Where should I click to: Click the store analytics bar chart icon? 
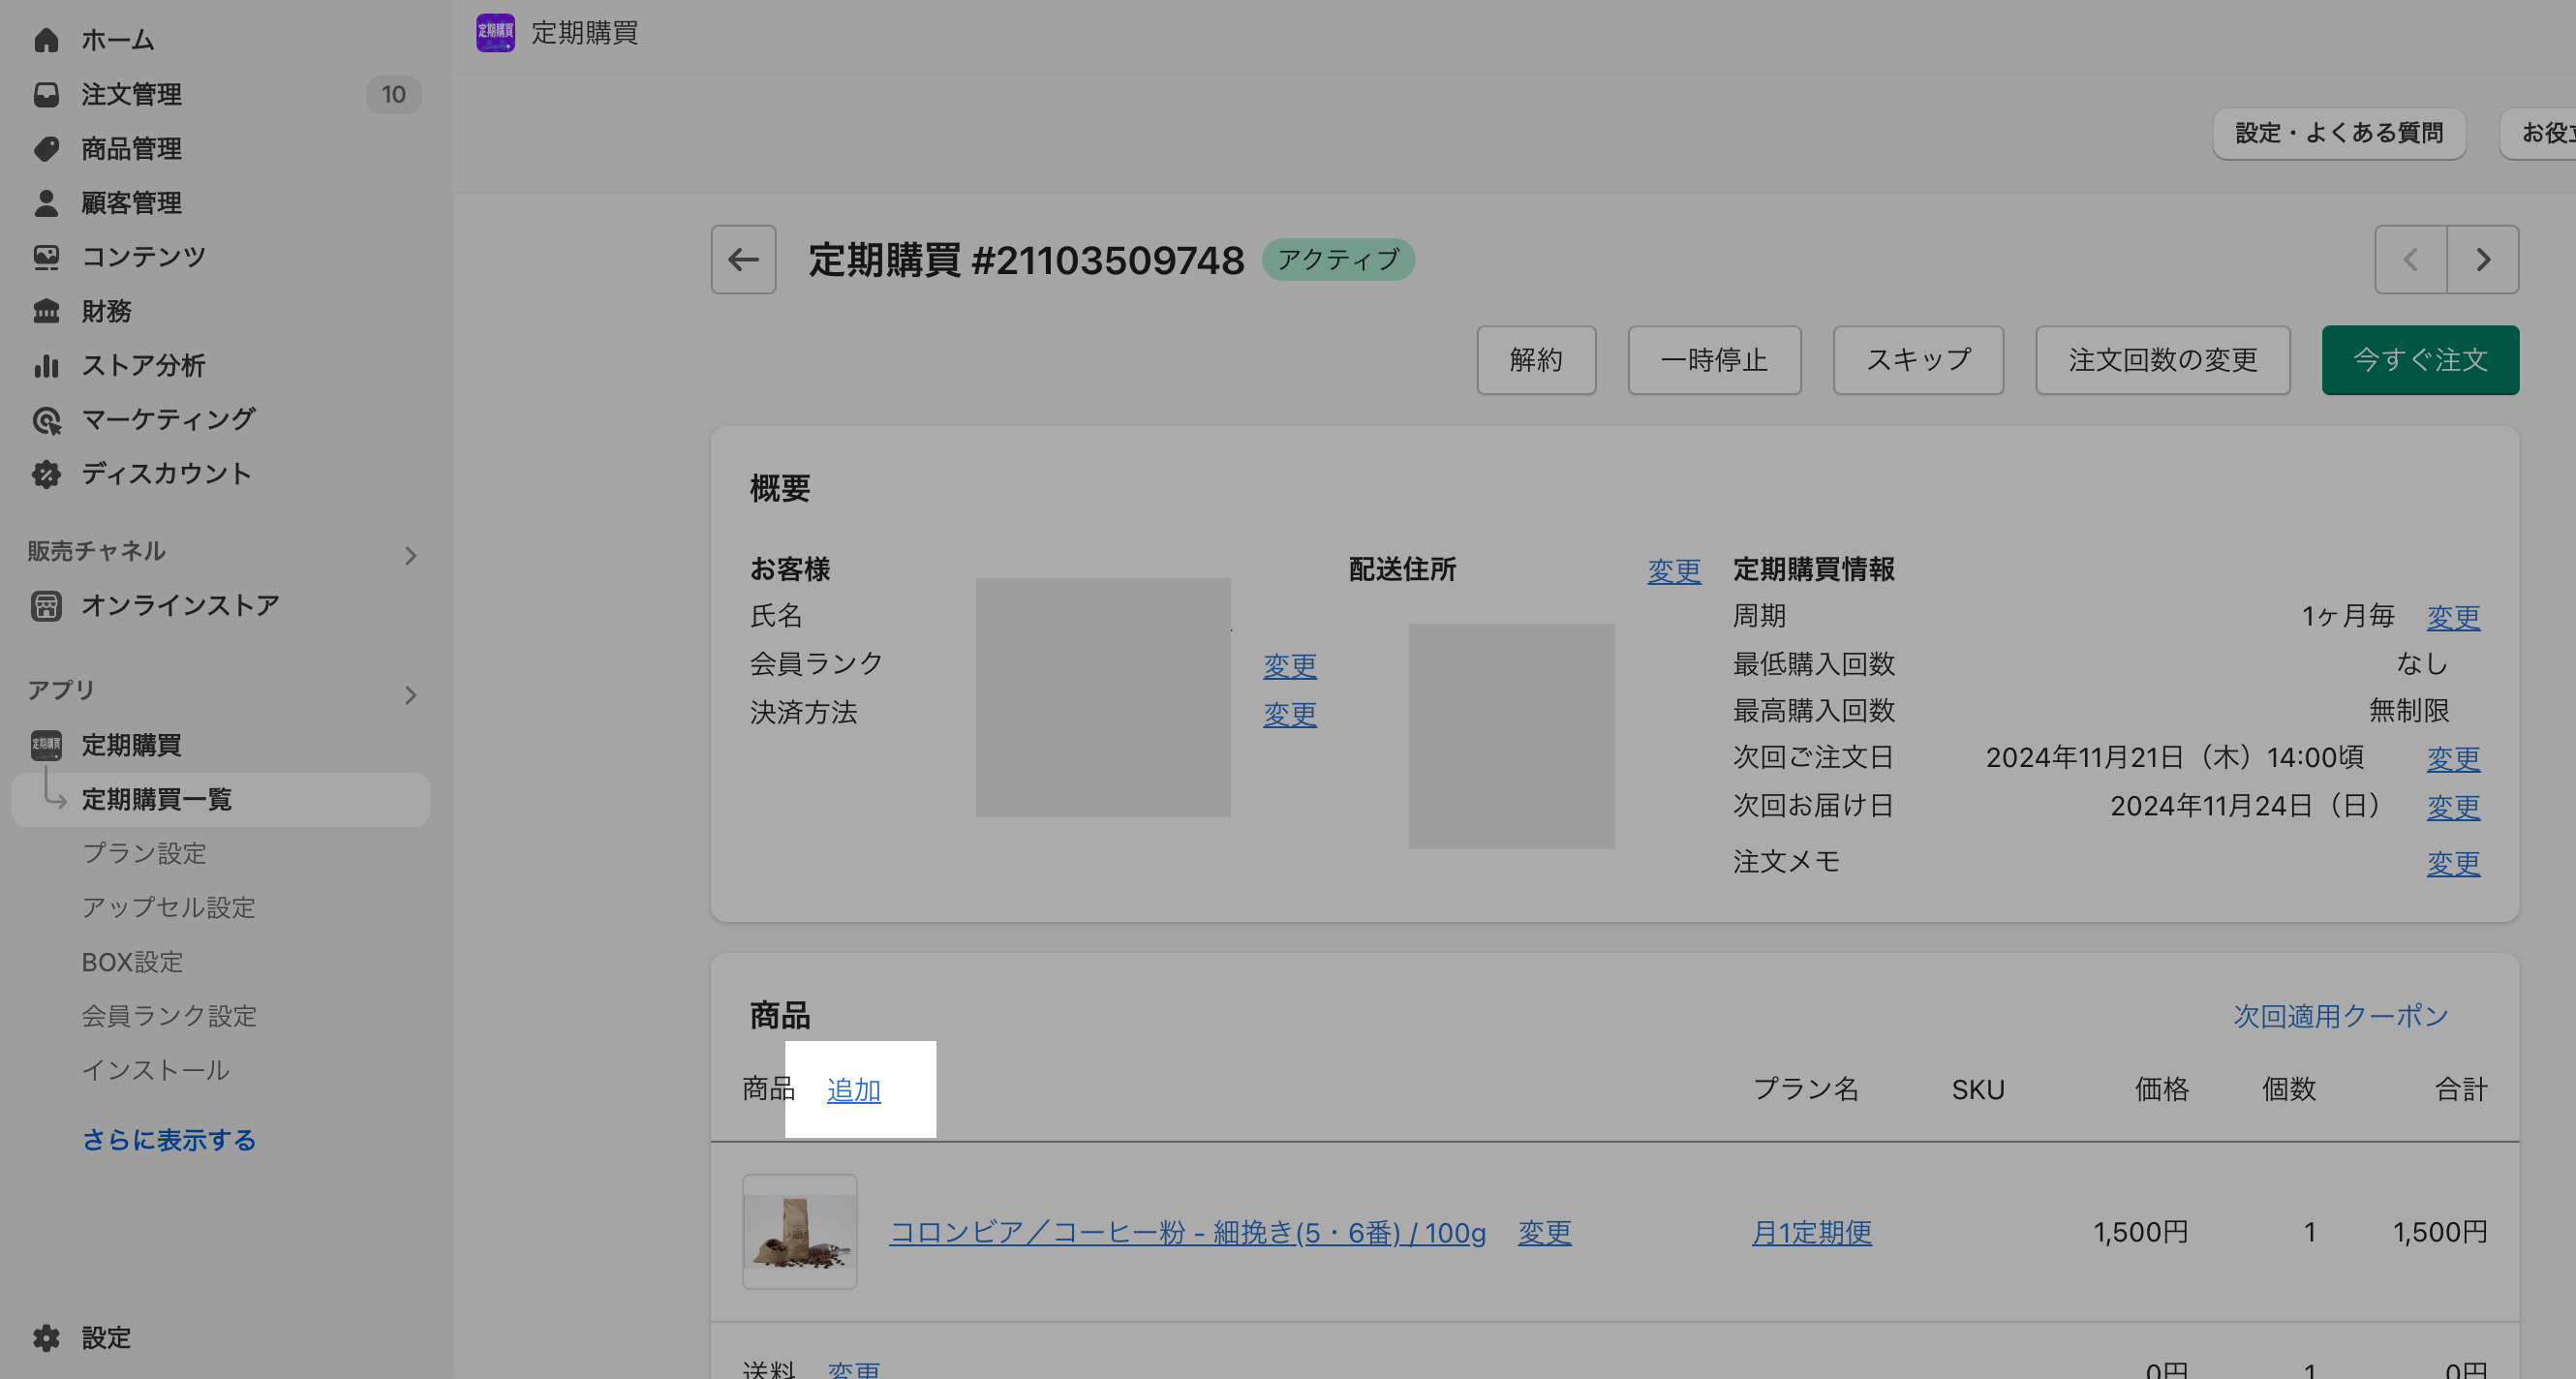pos(46,366)
